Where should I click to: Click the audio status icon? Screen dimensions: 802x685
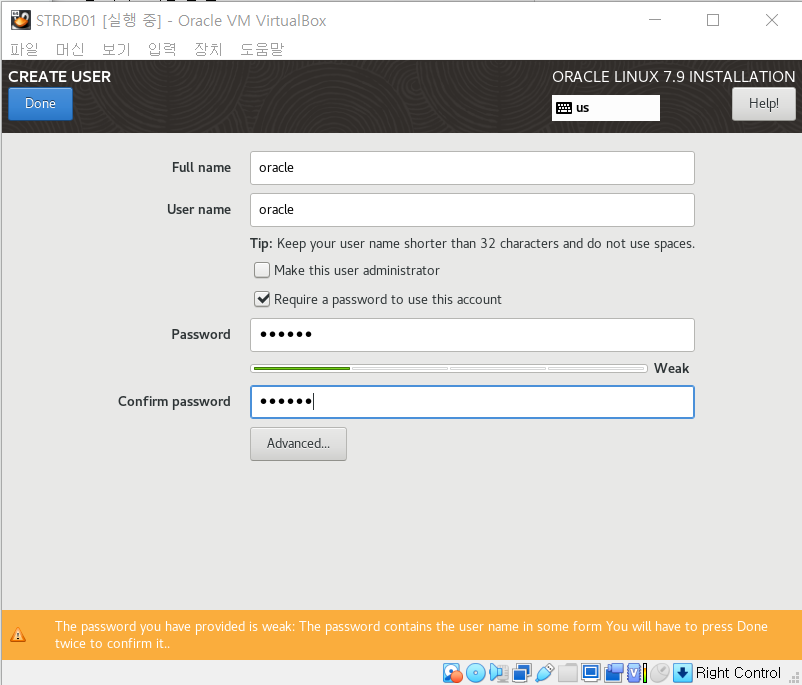click(x=499, y=673)
